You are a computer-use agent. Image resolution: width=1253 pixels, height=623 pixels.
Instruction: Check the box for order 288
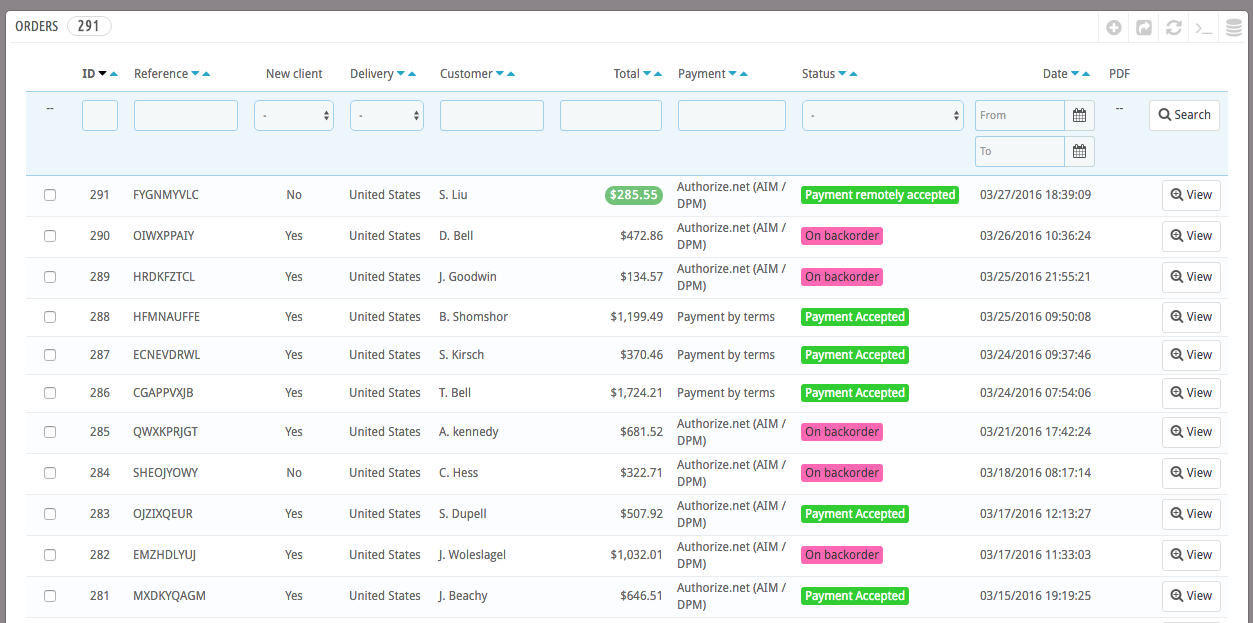pos(50,317)
